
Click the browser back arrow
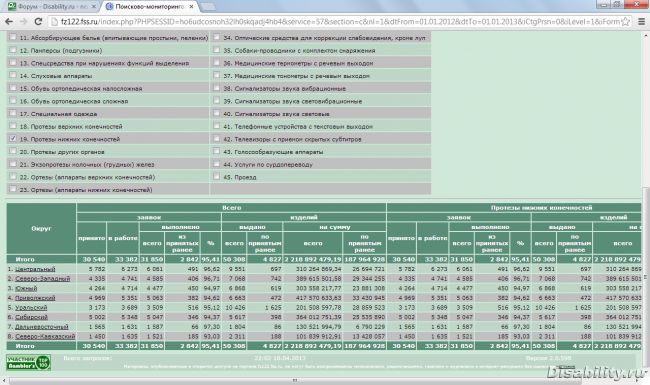9,22
